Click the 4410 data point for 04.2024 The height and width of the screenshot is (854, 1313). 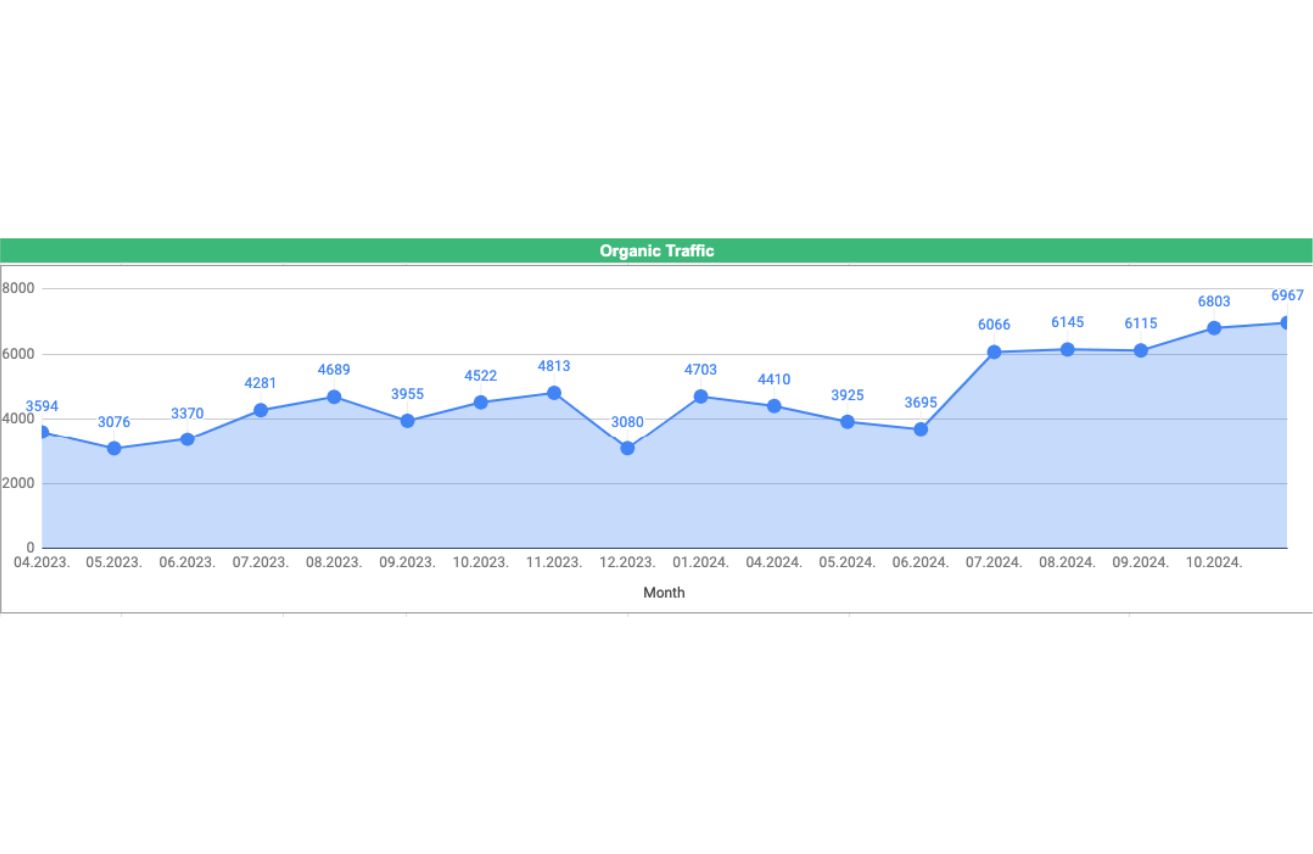[774, 406]
